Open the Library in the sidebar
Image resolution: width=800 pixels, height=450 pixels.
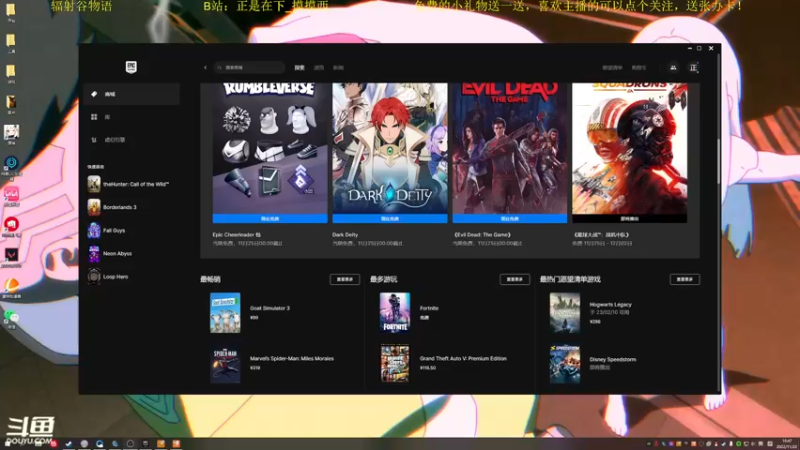132,117
